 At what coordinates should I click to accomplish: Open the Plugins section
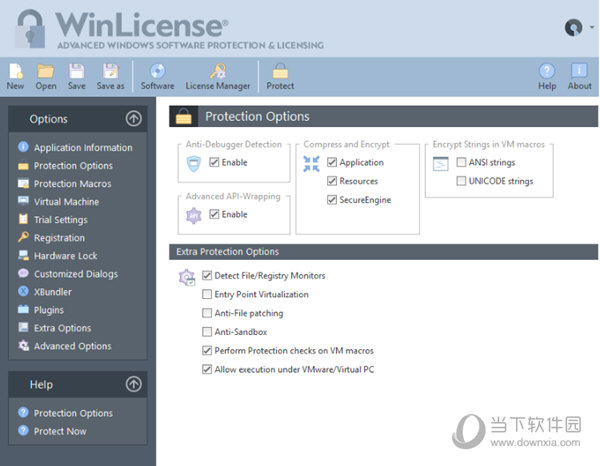click(49, 310)
